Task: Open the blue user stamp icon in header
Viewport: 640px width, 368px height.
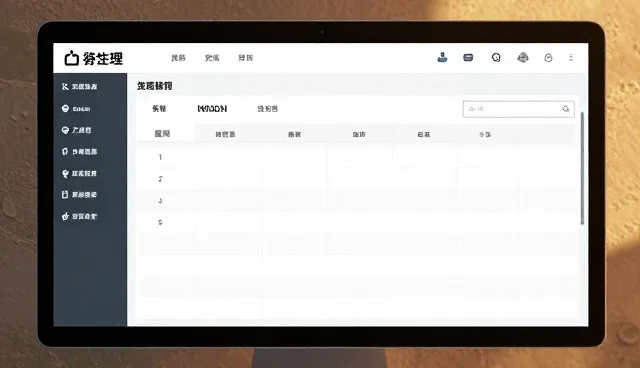Action: pyautogui.click(x=442, y=58)
